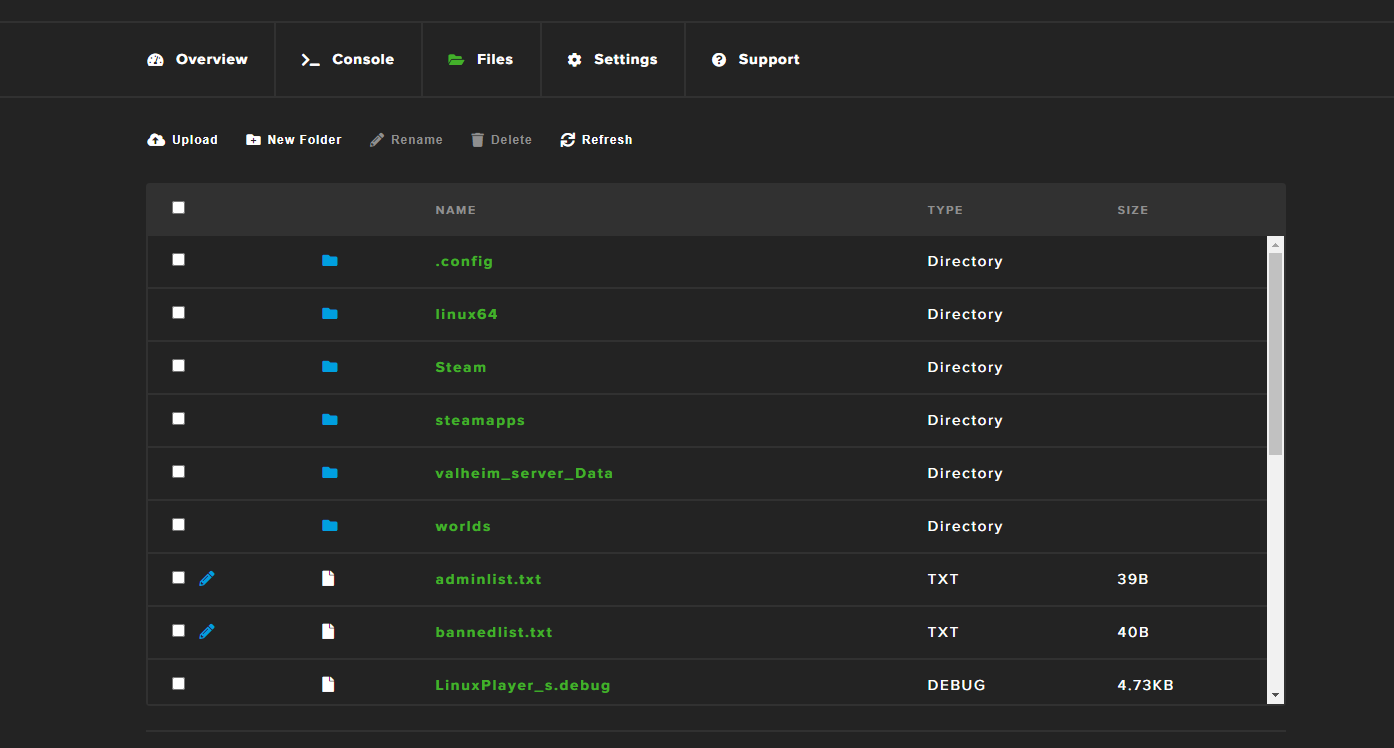This screenshot has width=1394, height=748.
Task: Switch to the Overview tab
Action: point(198,60)
